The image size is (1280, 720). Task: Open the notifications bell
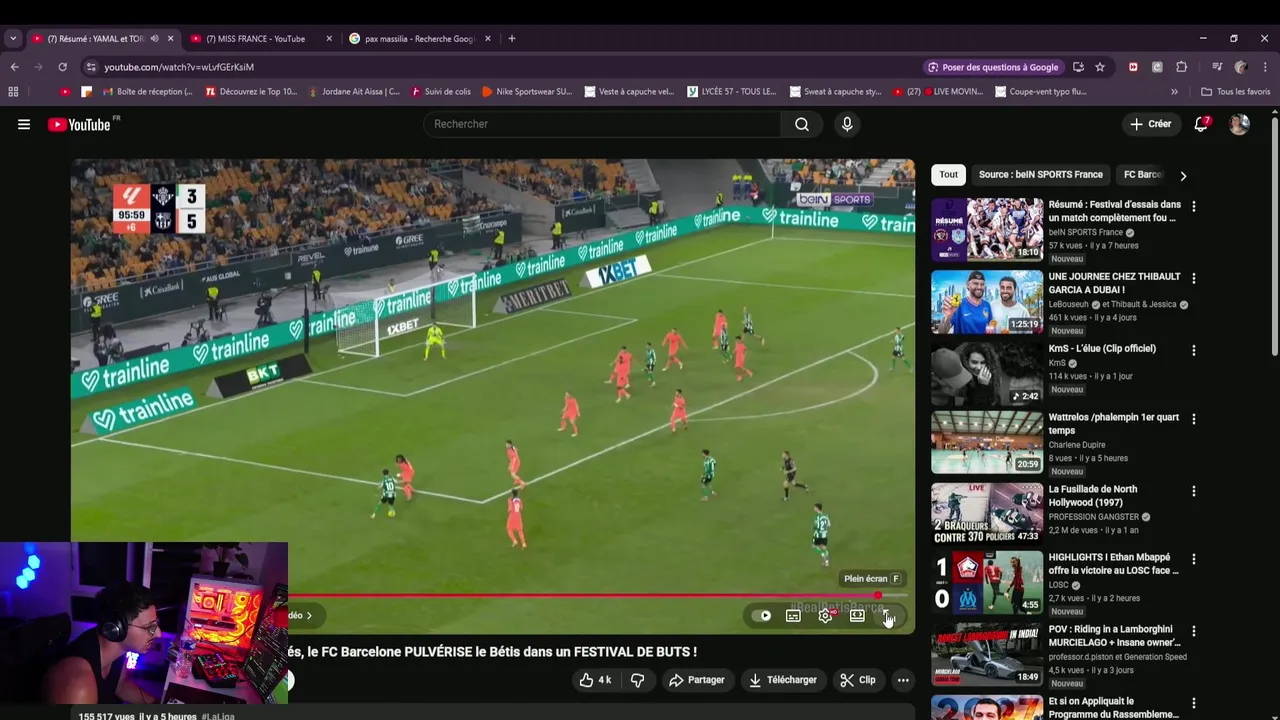click(x=1201, y=124)
